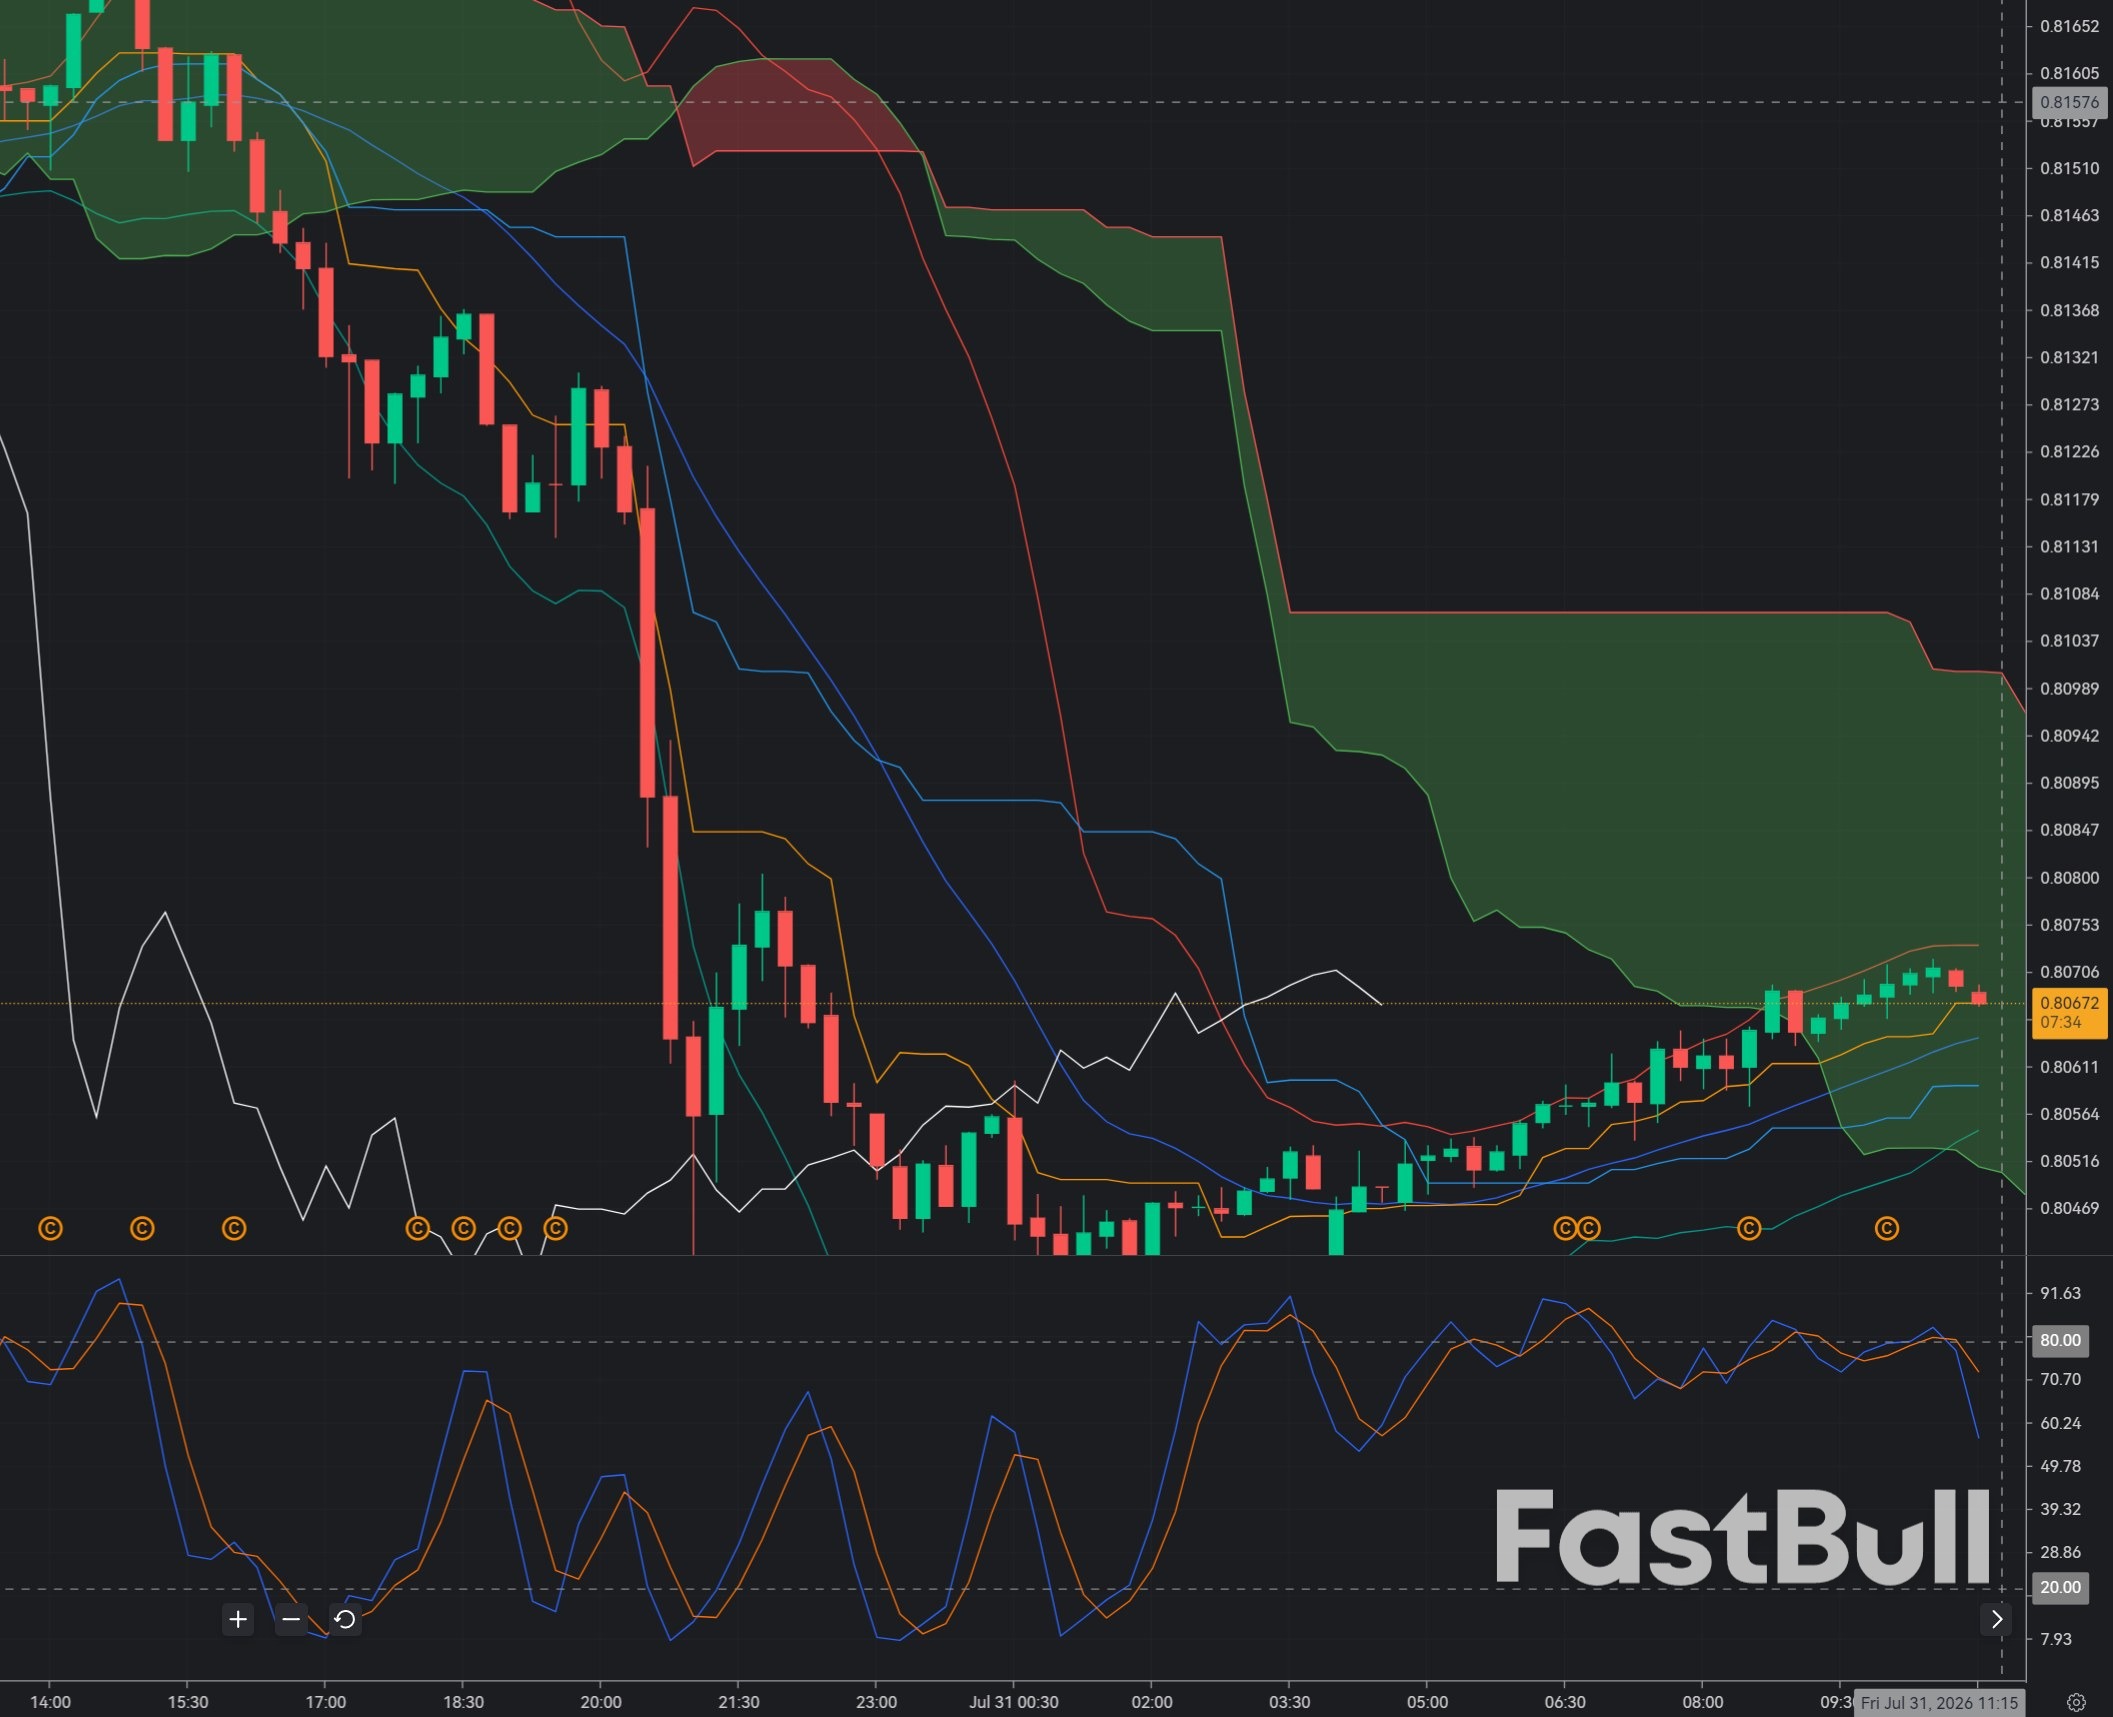Screen dimensions: 2113x1717
Task: Reset the chart view
Action: pos(345,1619)
